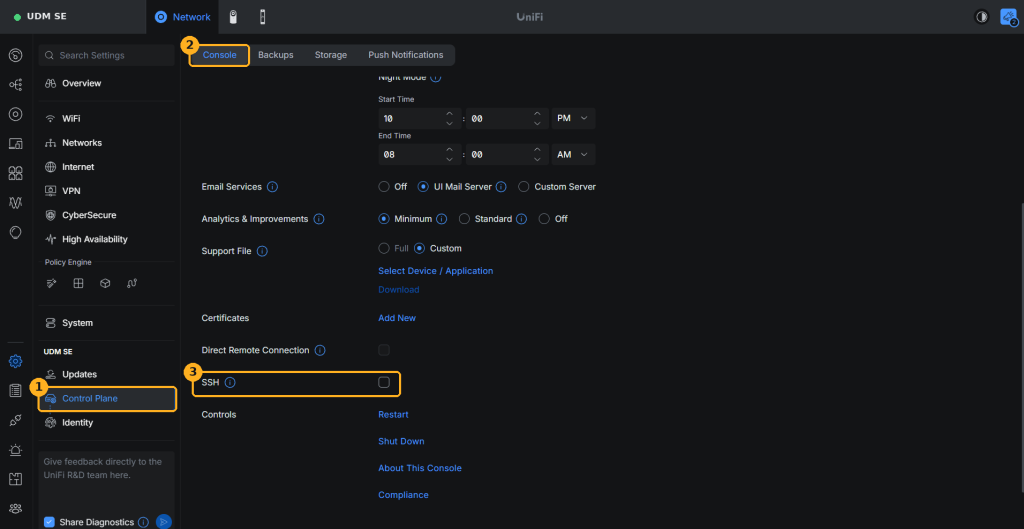Switch to the Console tab
The width and height of the screenshot is (1024, 529).
point(219,55)
